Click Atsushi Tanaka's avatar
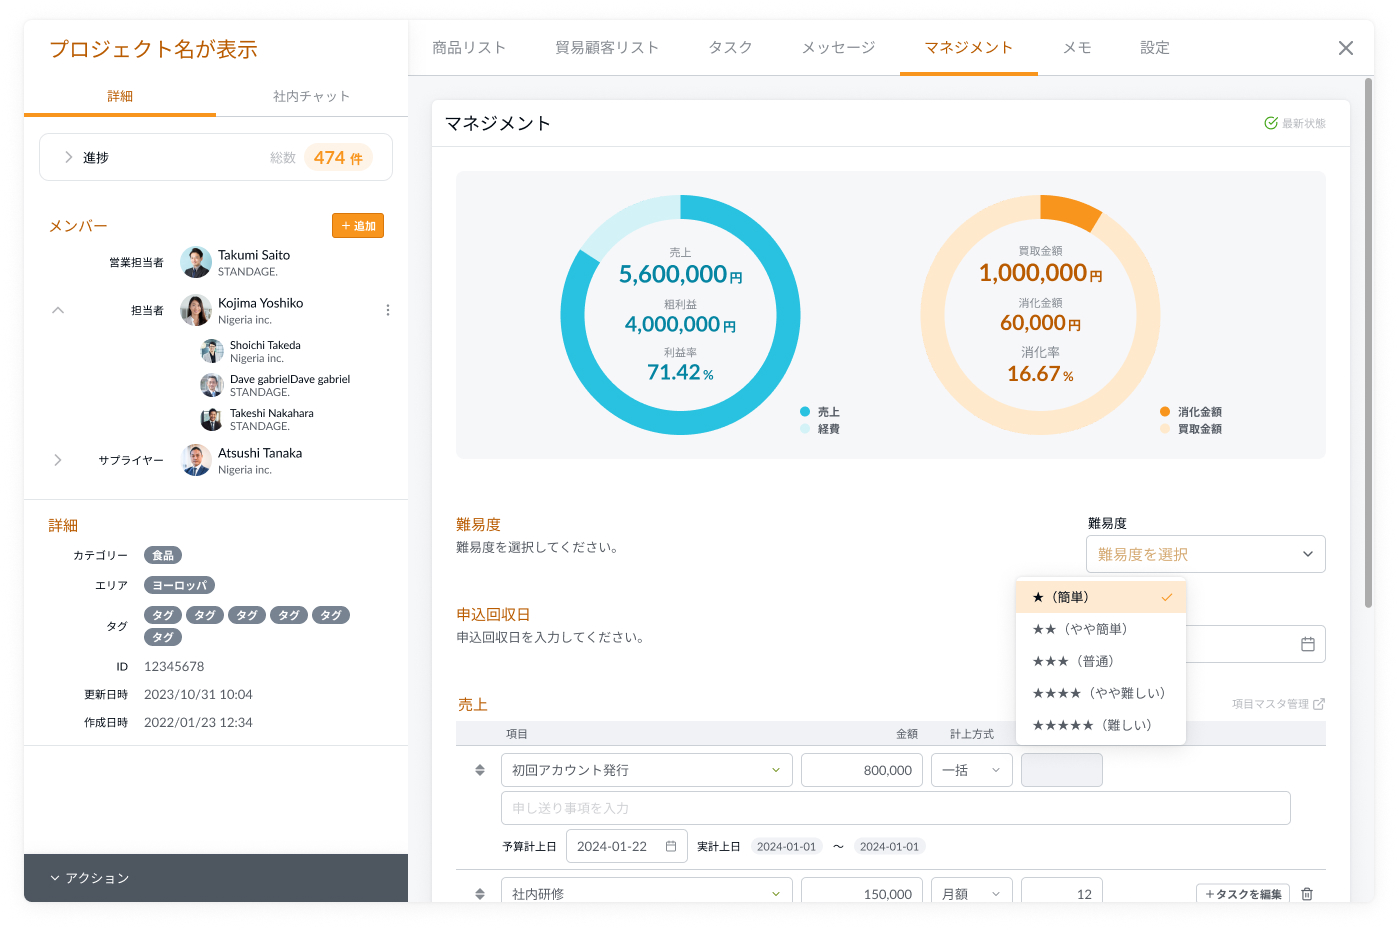Viewport: 1398px width, 930px height. click(196, 460)
